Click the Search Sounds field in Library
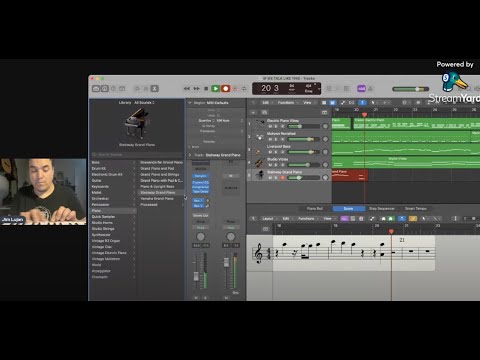The image size is (480, 360). click(137, 155)
